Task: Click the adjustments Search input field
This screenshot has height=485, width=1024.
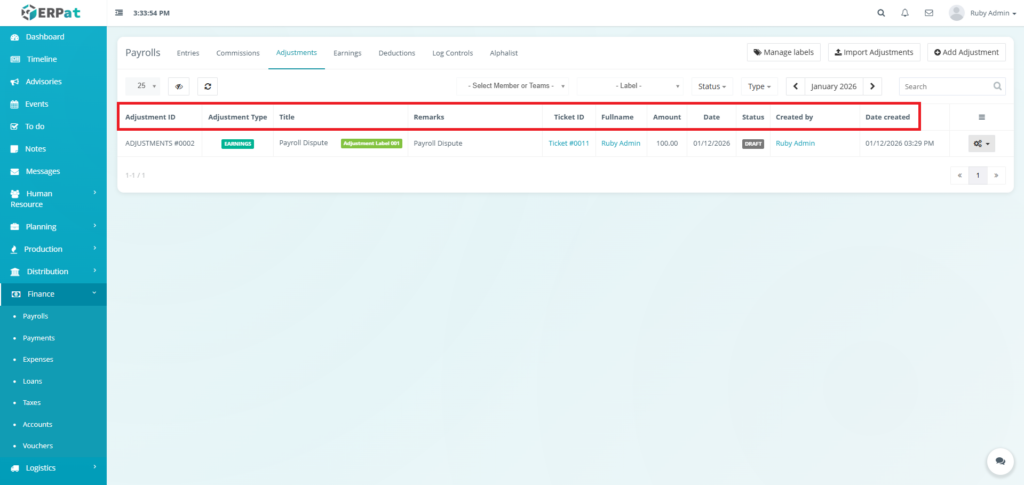Action: 946,87
